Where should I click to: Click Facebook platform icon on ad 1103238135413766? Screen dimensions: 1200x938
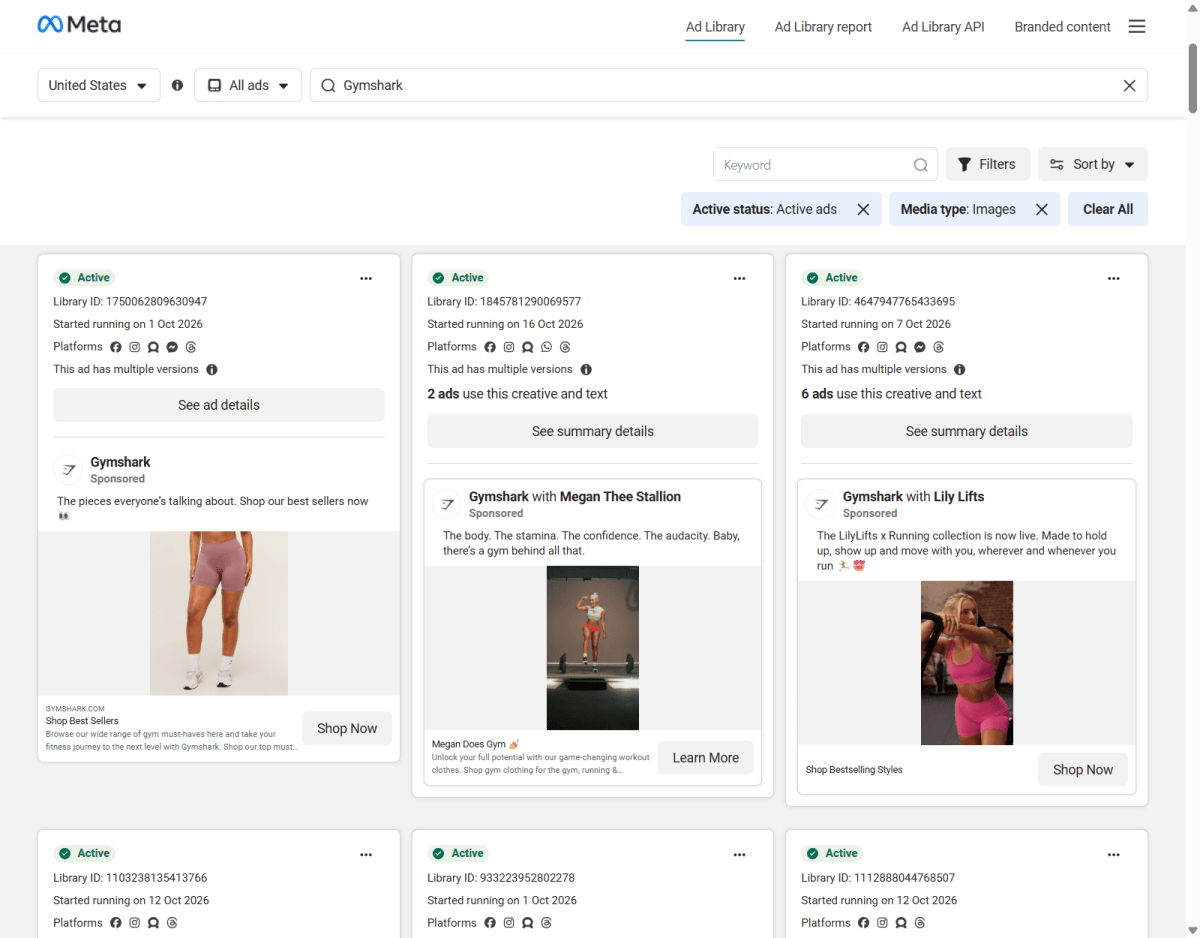tap(116, 923)
